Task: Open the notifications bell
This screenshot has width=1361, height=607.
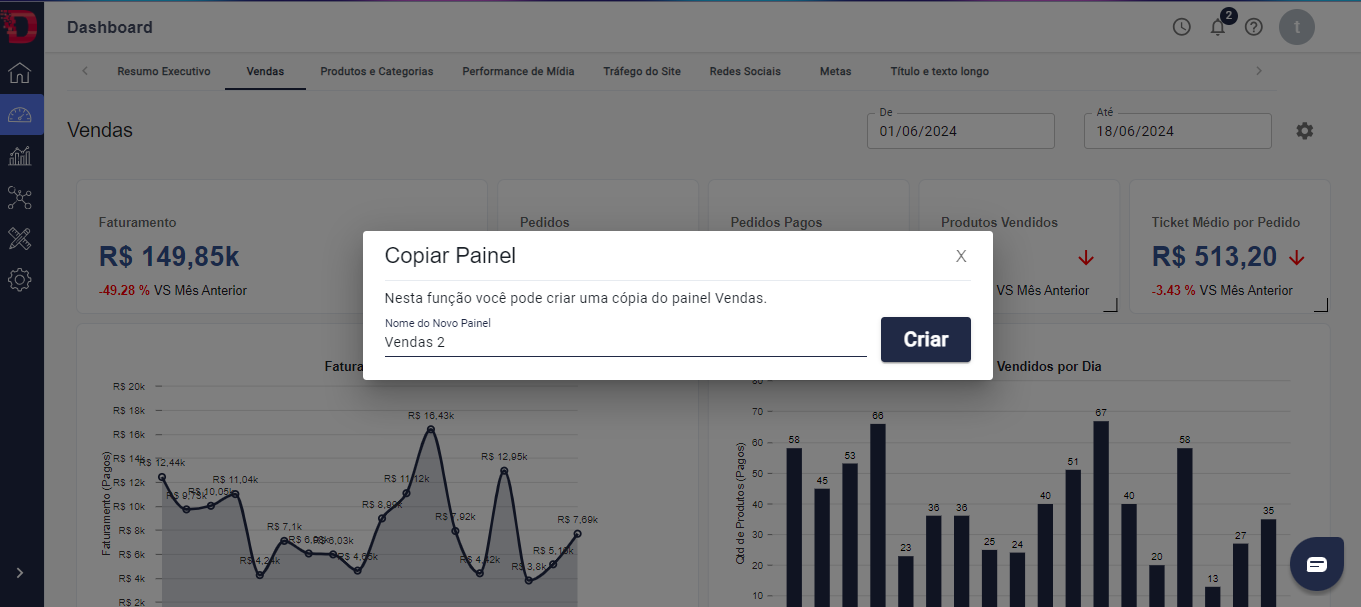Action: click(1218, 27)
